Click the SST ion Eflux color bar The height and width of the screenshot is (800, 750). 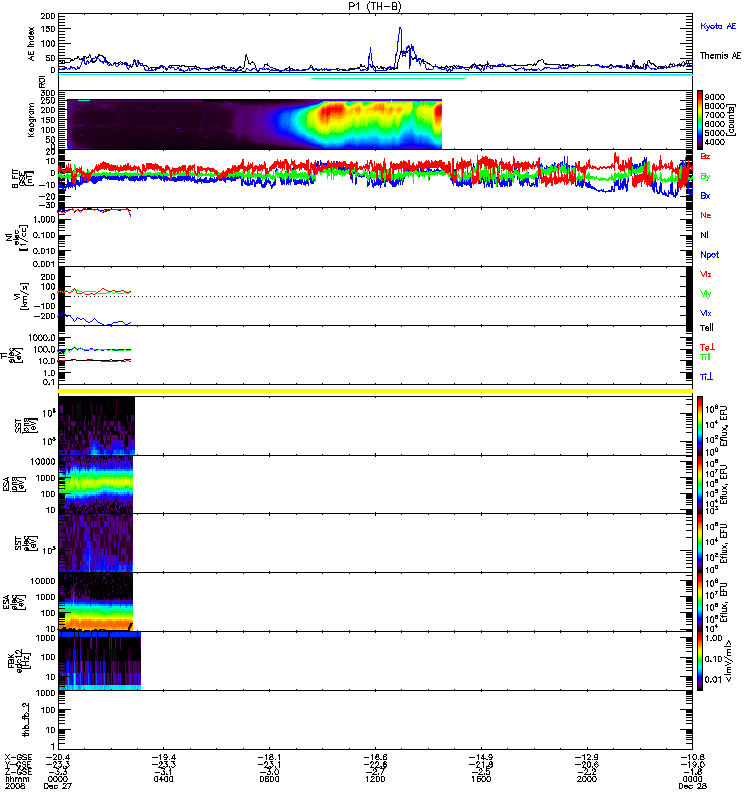pos(700,426)
